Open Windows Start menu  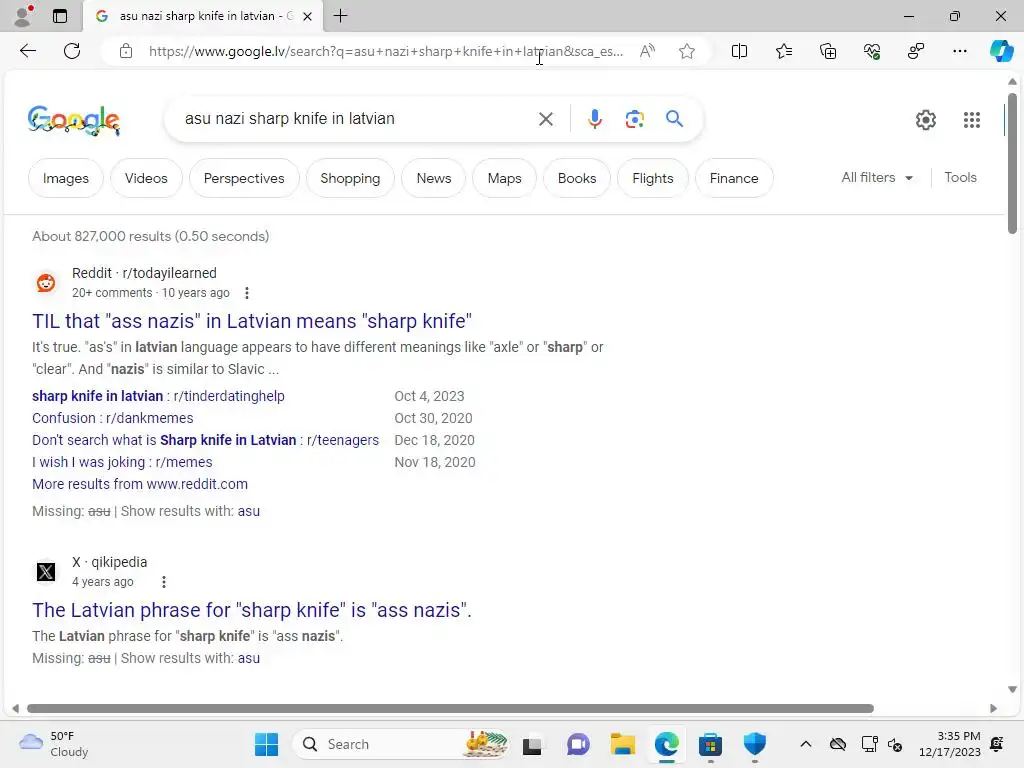(x=266, y=744)
